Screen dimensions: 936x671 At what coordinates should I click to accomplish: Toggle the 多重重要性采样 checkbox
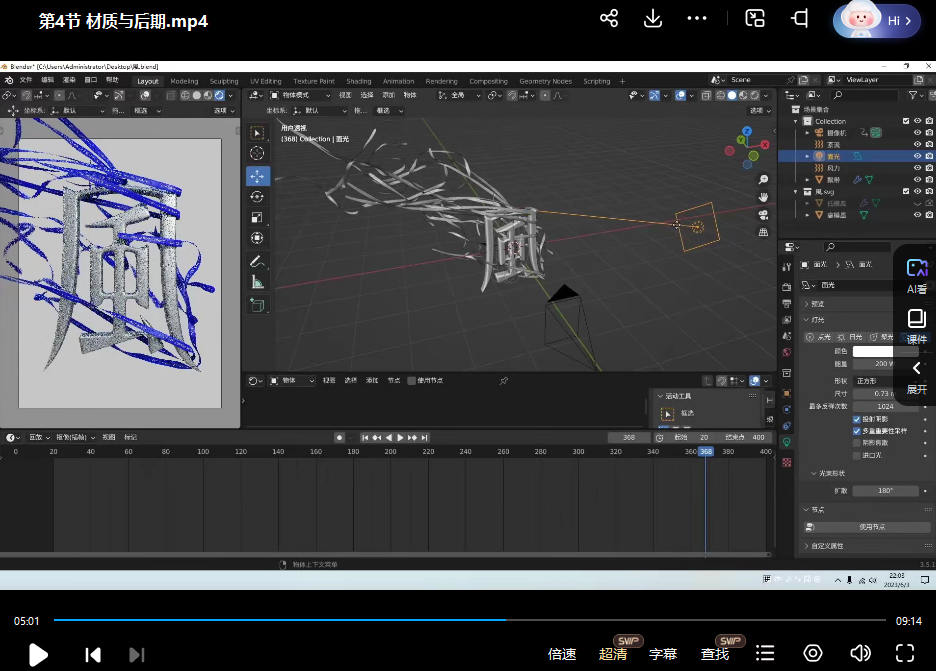[857, 430]
